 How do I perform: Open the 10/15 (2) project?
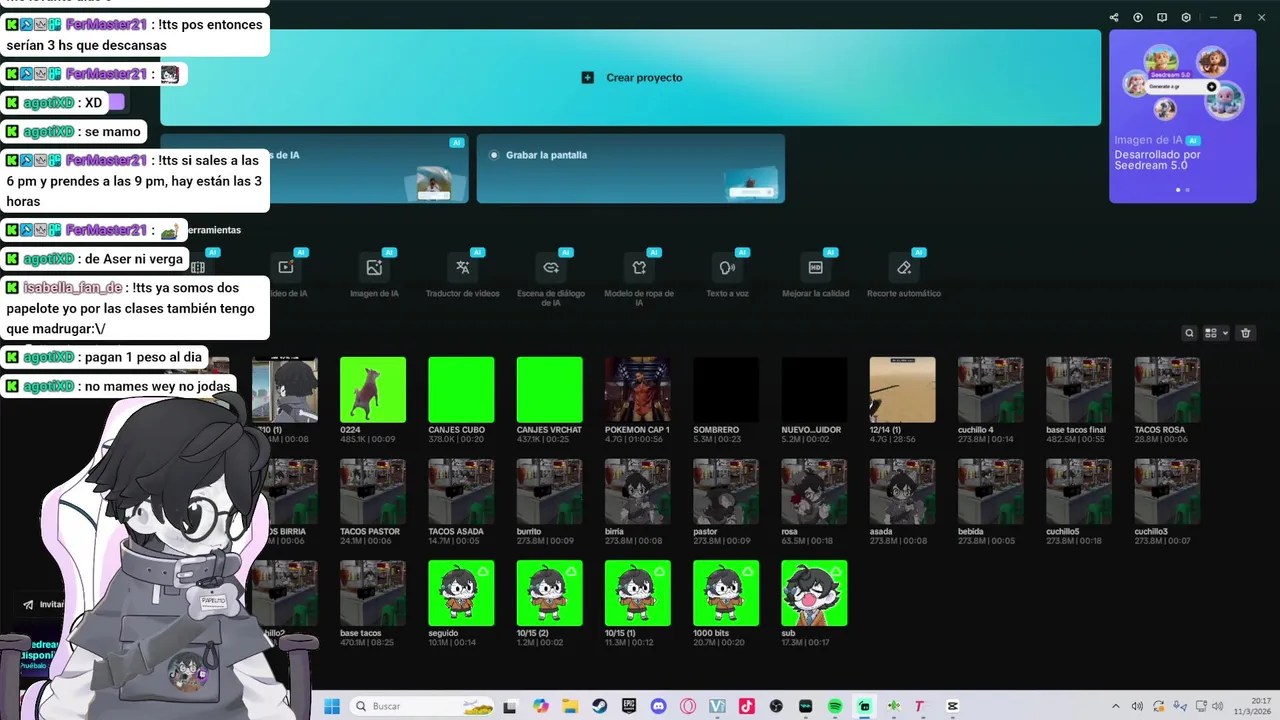tap(549, 593)
